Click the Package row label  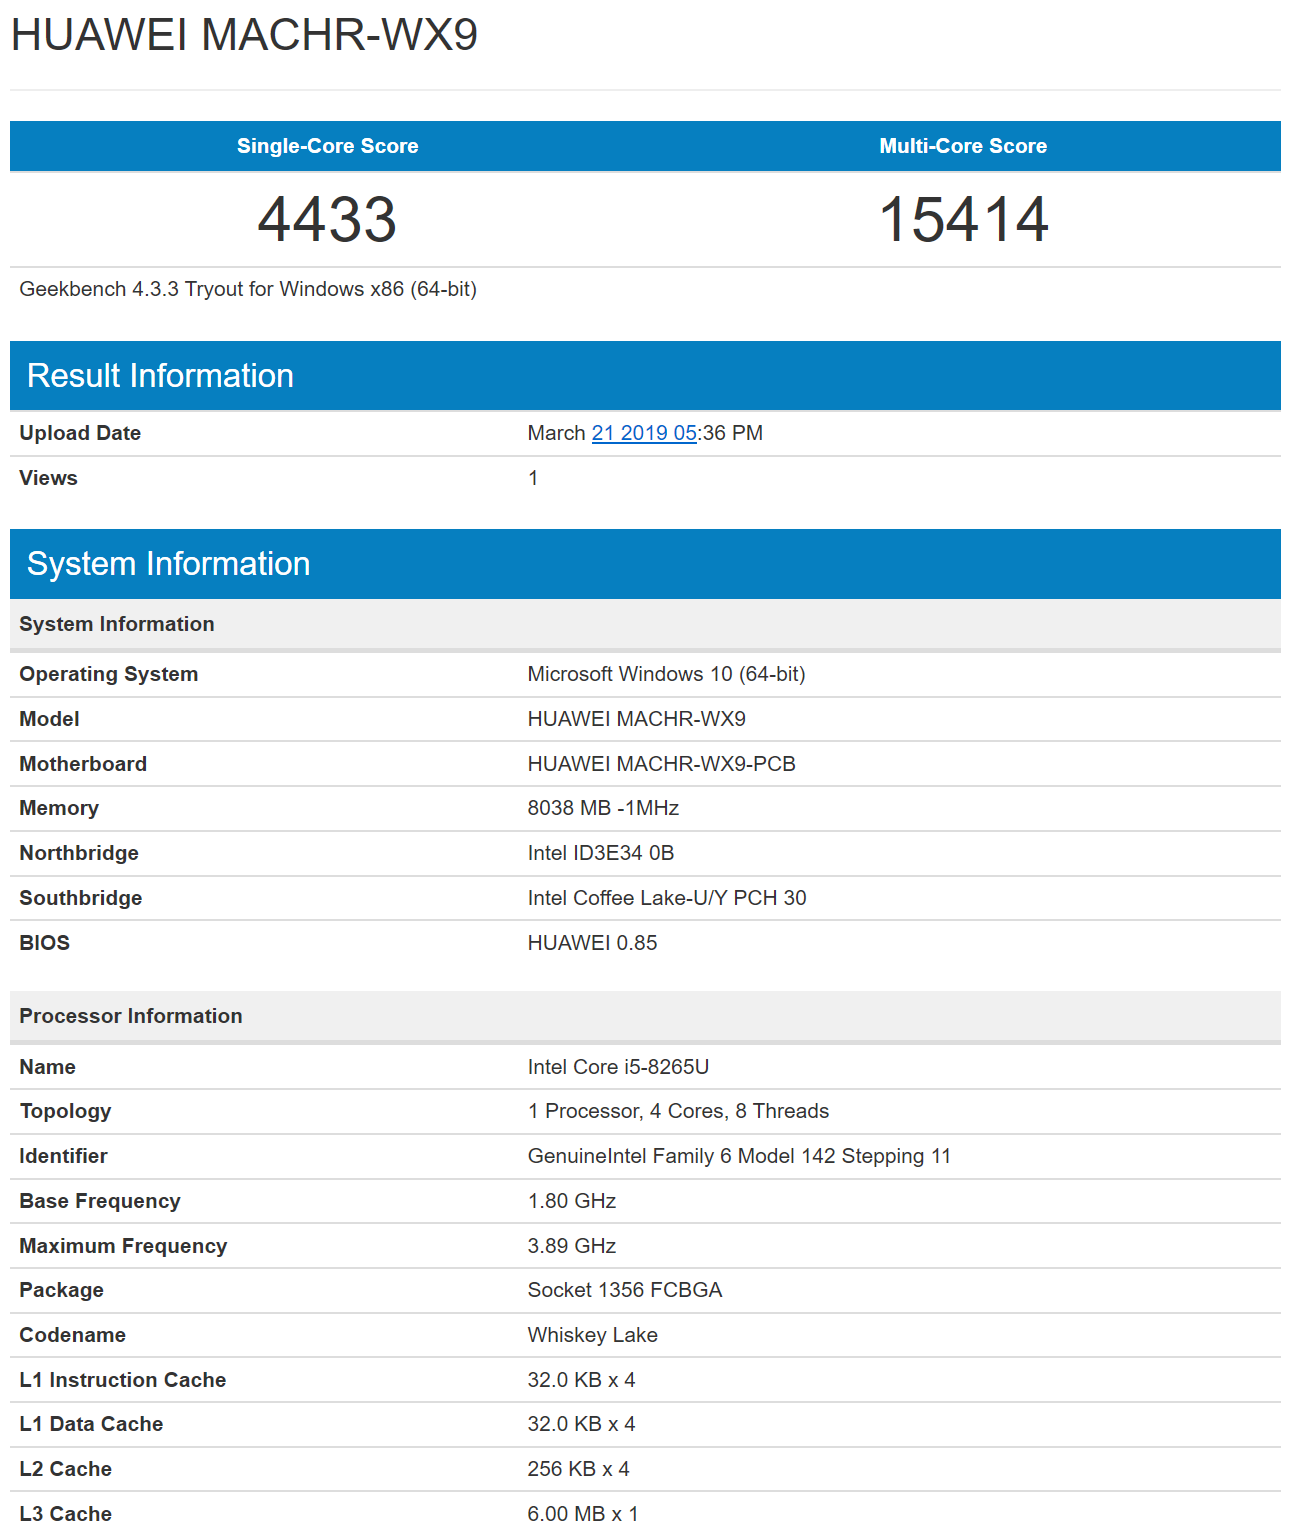coord(62,1290)
